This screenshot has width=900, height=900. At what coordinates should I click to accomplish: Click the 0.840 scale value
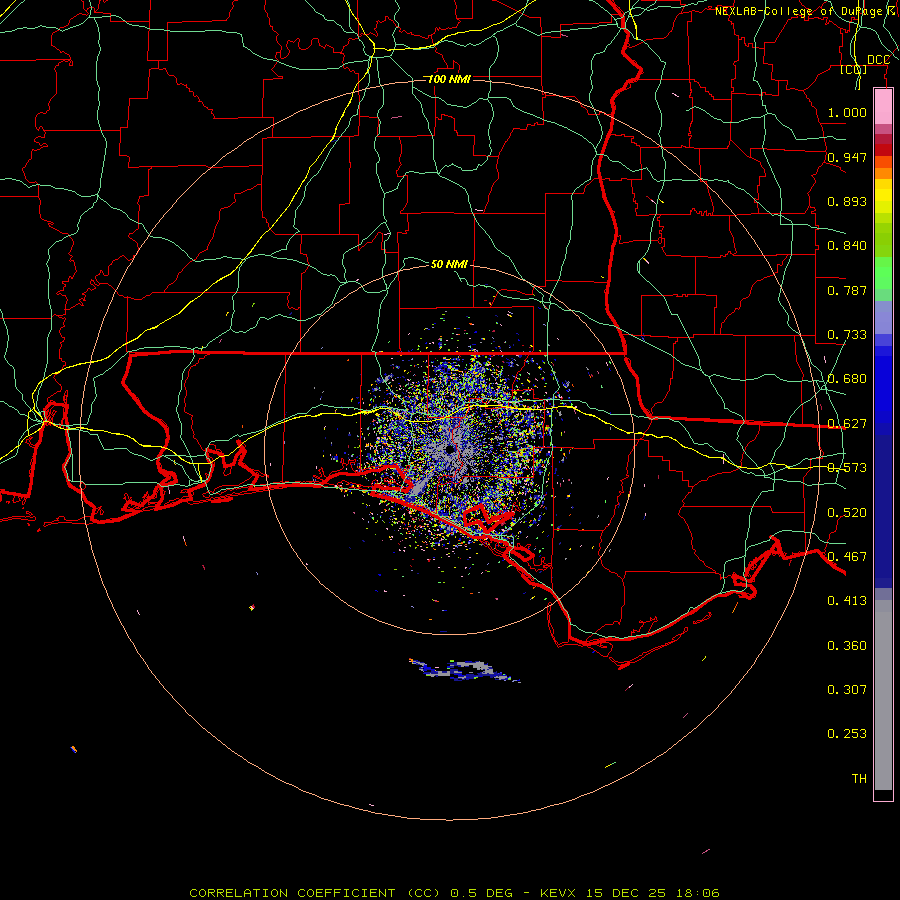[x=847, y=246]
